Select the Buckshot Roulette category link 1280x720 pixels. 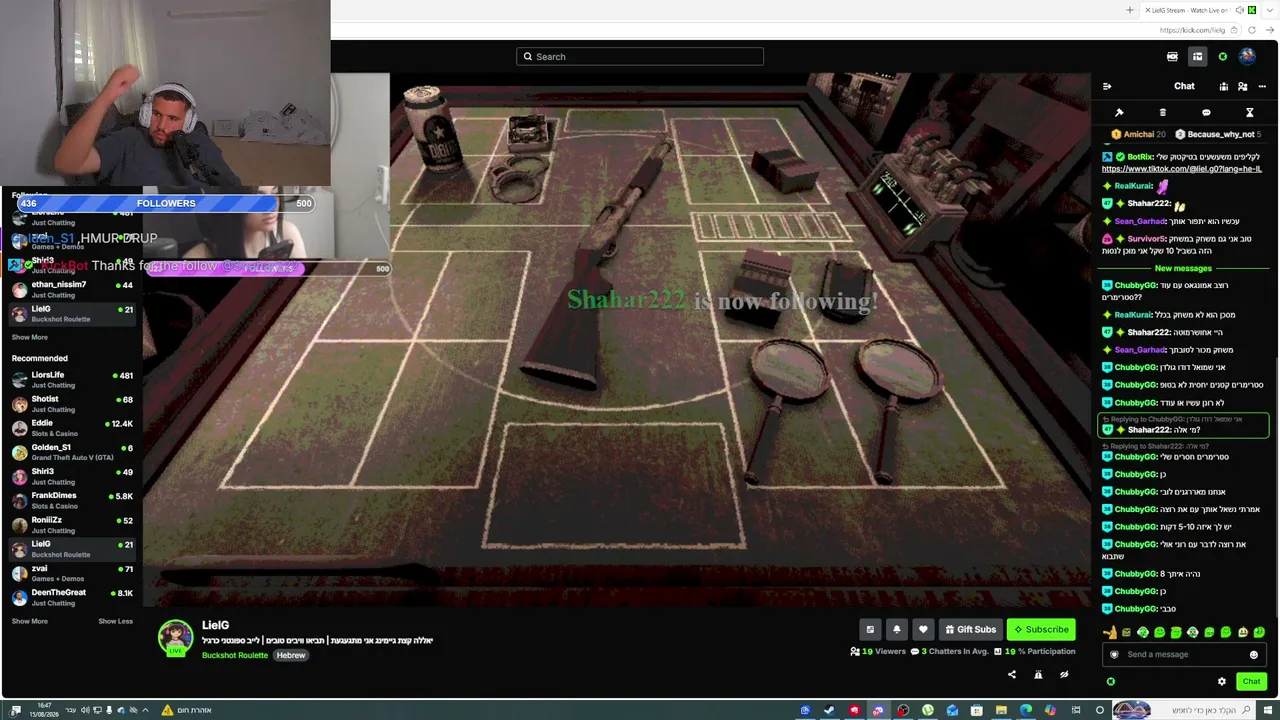(235, 655)
